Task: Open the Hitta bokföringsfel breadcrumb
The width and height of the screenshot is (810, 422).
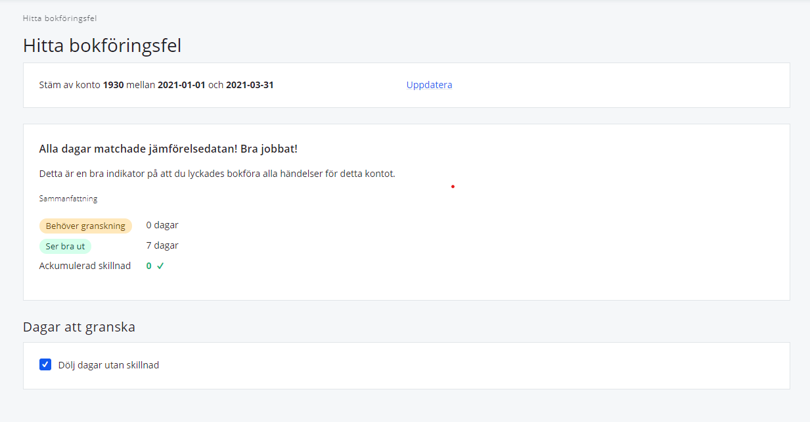Action: 60,18
